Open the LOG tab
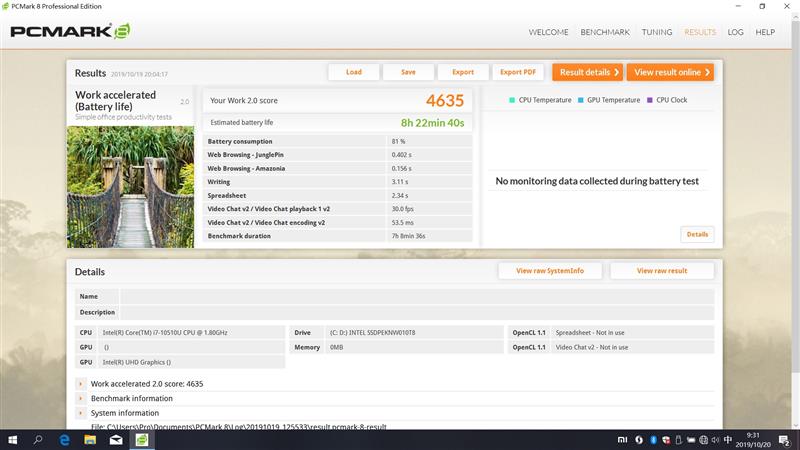The width and height of the screenshot is (800, 450). (x=735, y=32)
